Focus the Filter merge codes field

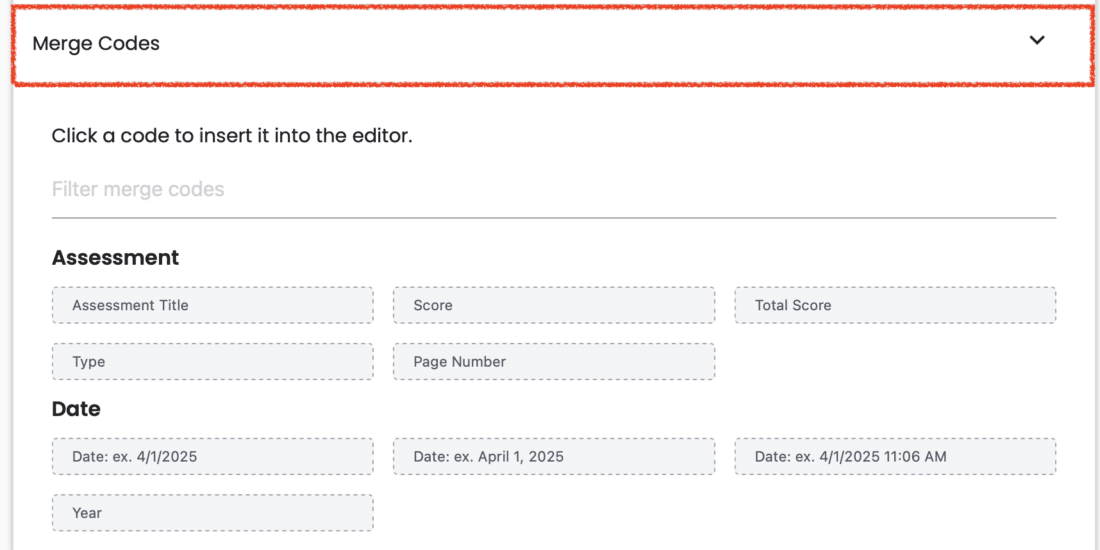[x=554, y=189]
